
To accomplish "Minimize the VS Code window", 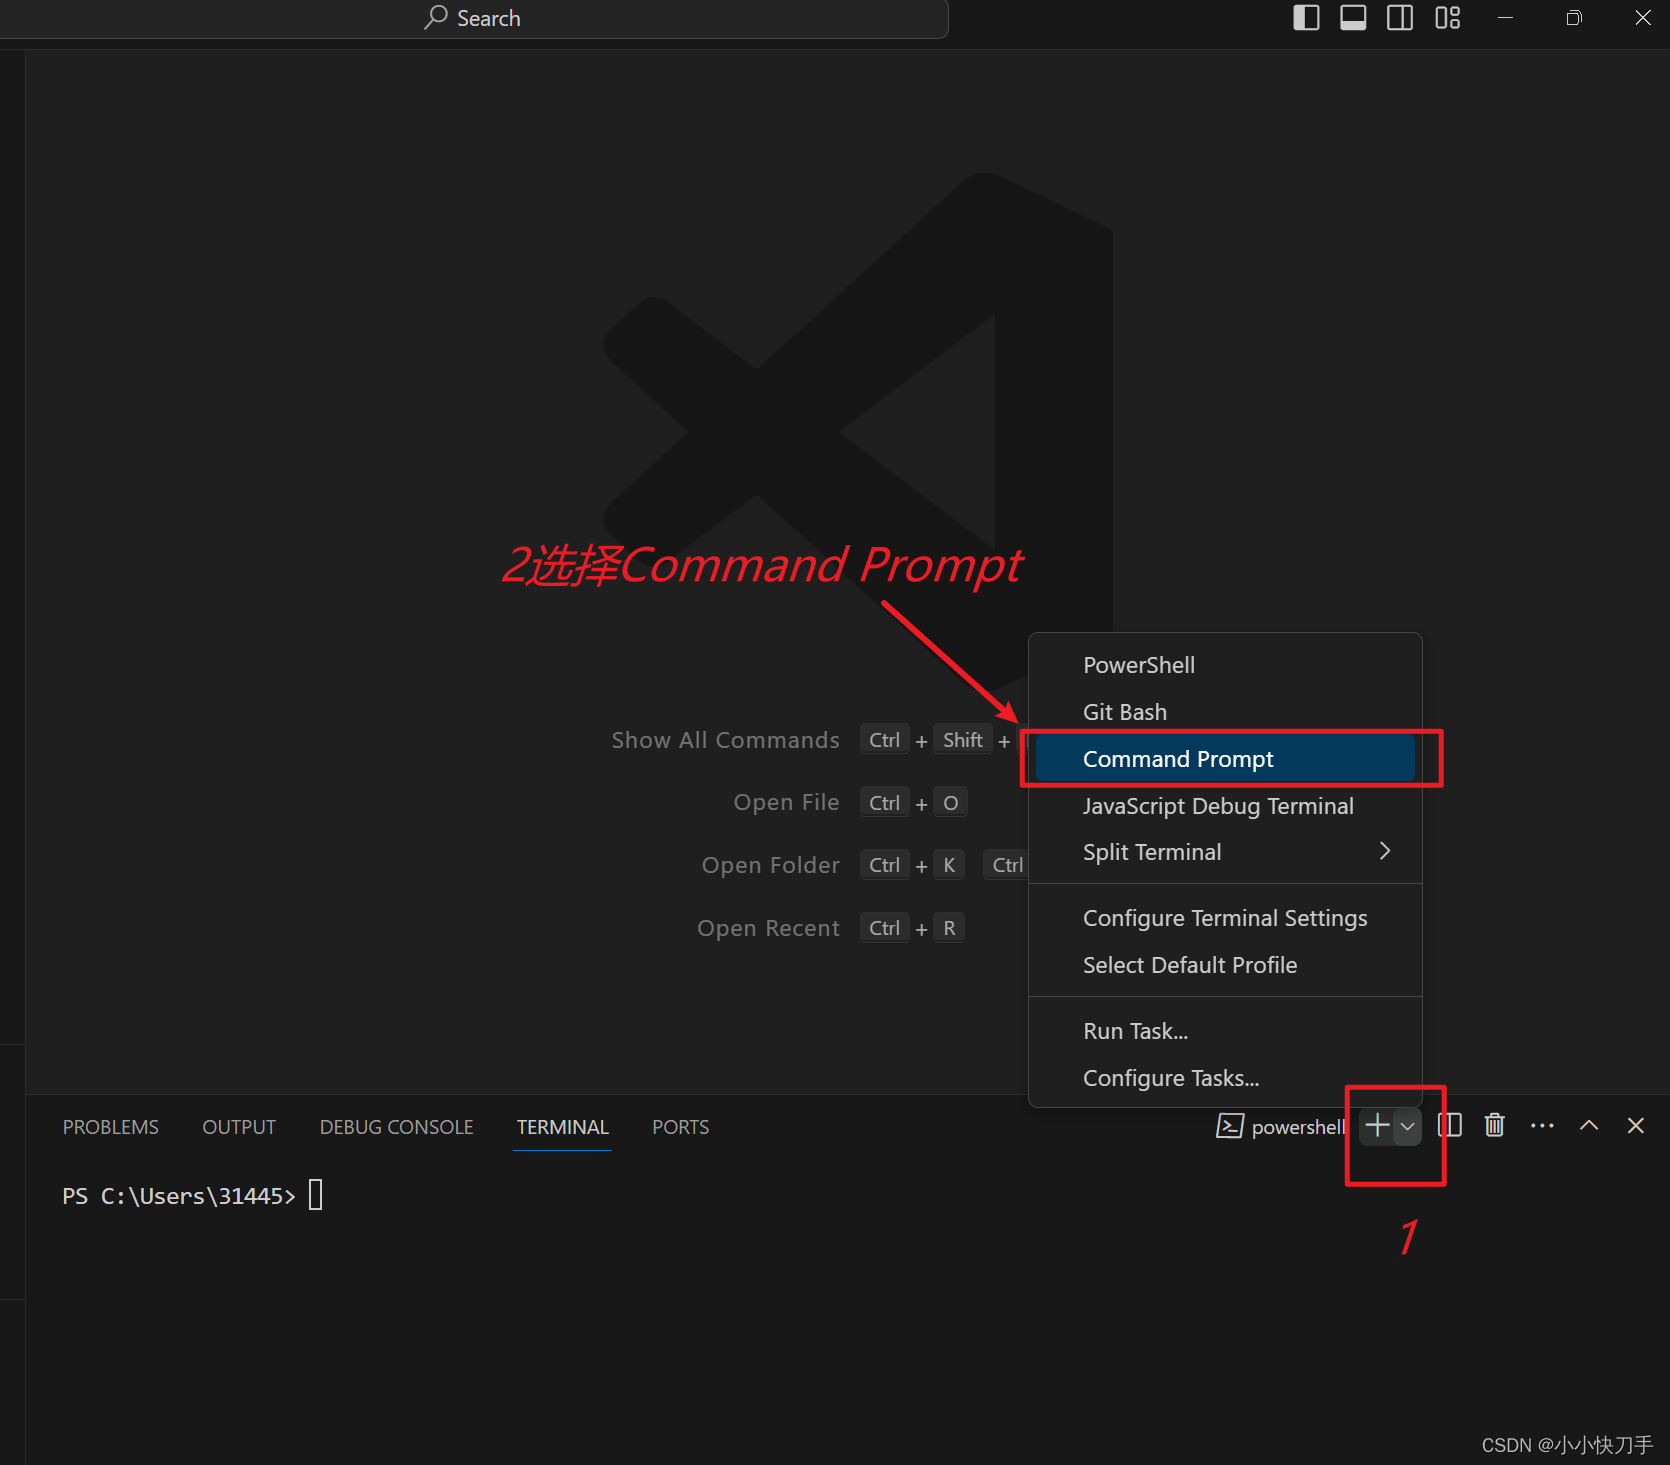I will (1505, 18).
